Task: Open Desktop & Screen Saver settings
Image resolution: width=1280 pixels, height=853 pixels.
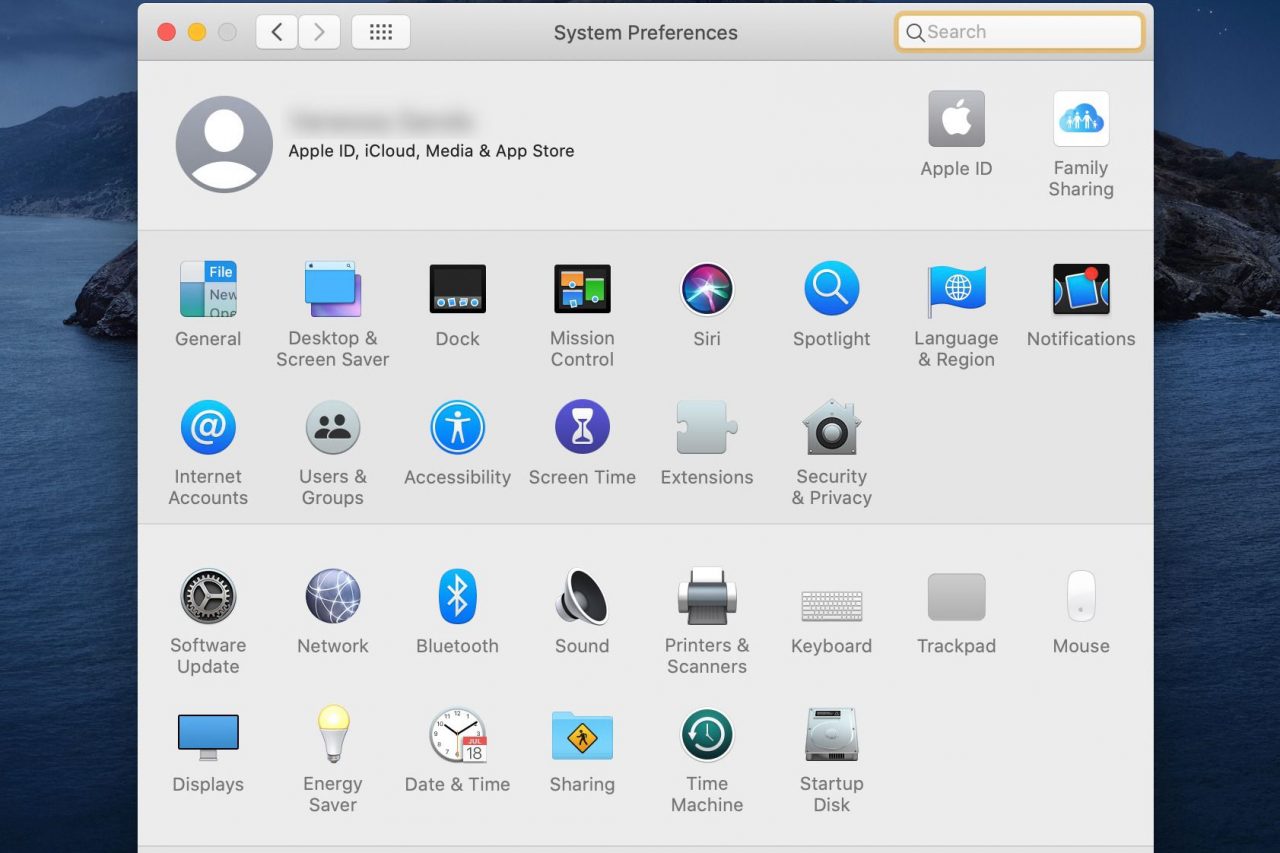Action: [x=332, y=290]
